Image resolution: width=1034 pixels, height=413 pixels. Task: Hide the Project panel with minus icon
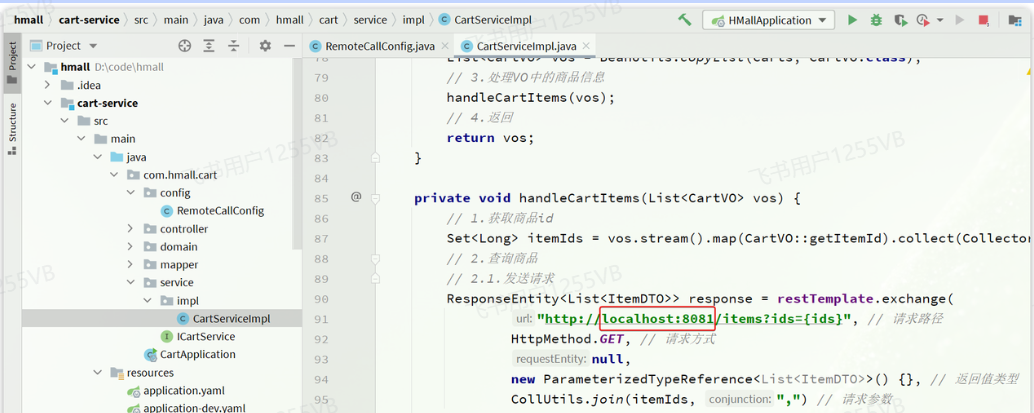(x=289, y=46)
